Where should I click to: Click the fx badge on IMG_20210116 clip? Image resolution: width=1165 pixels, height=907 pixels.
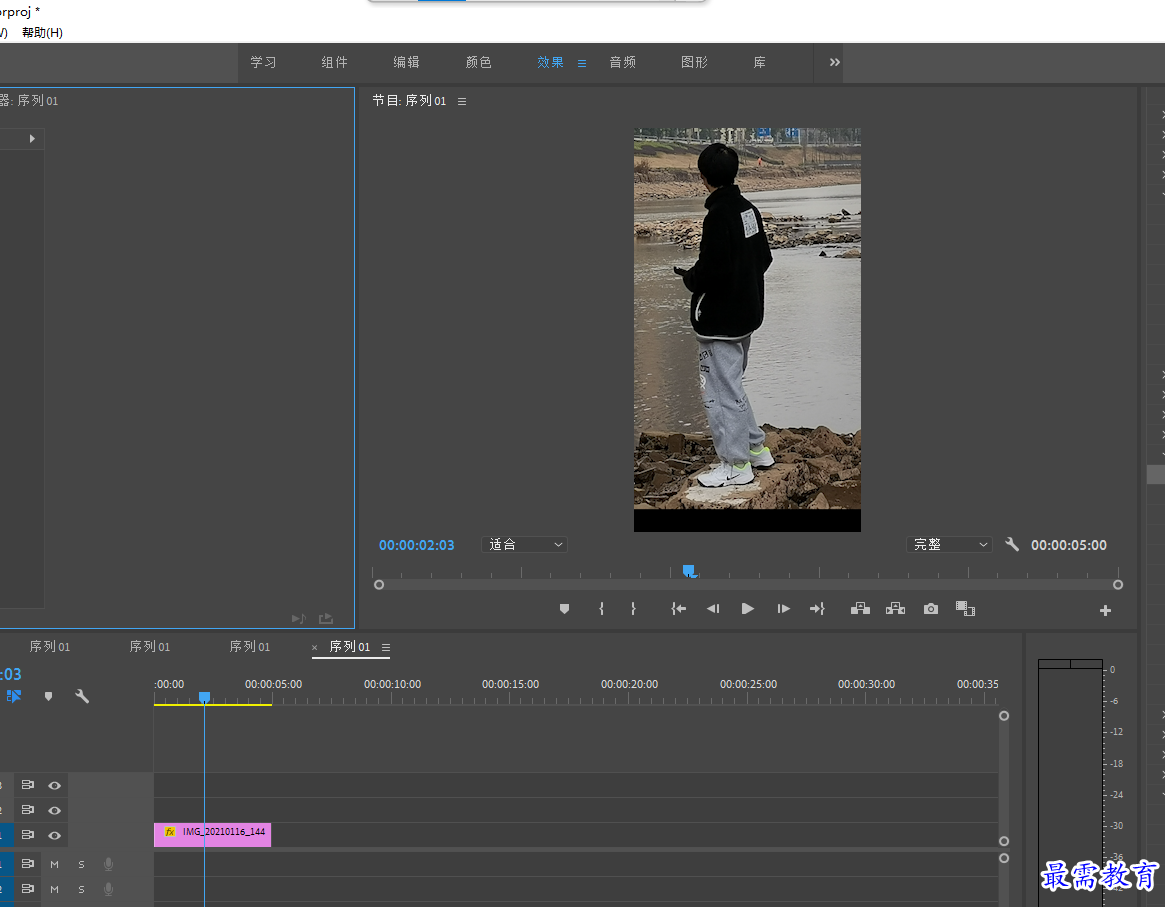170,832
